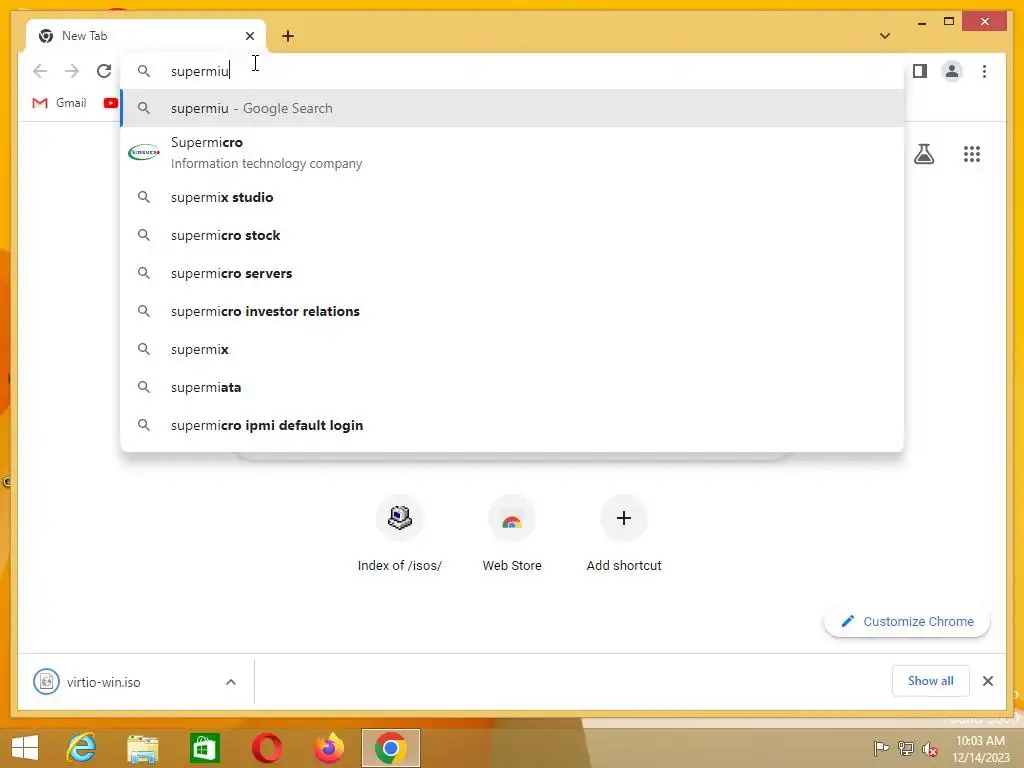
Task: Choose the 'supermicro stock' suggestion
Action: point(513,235)
